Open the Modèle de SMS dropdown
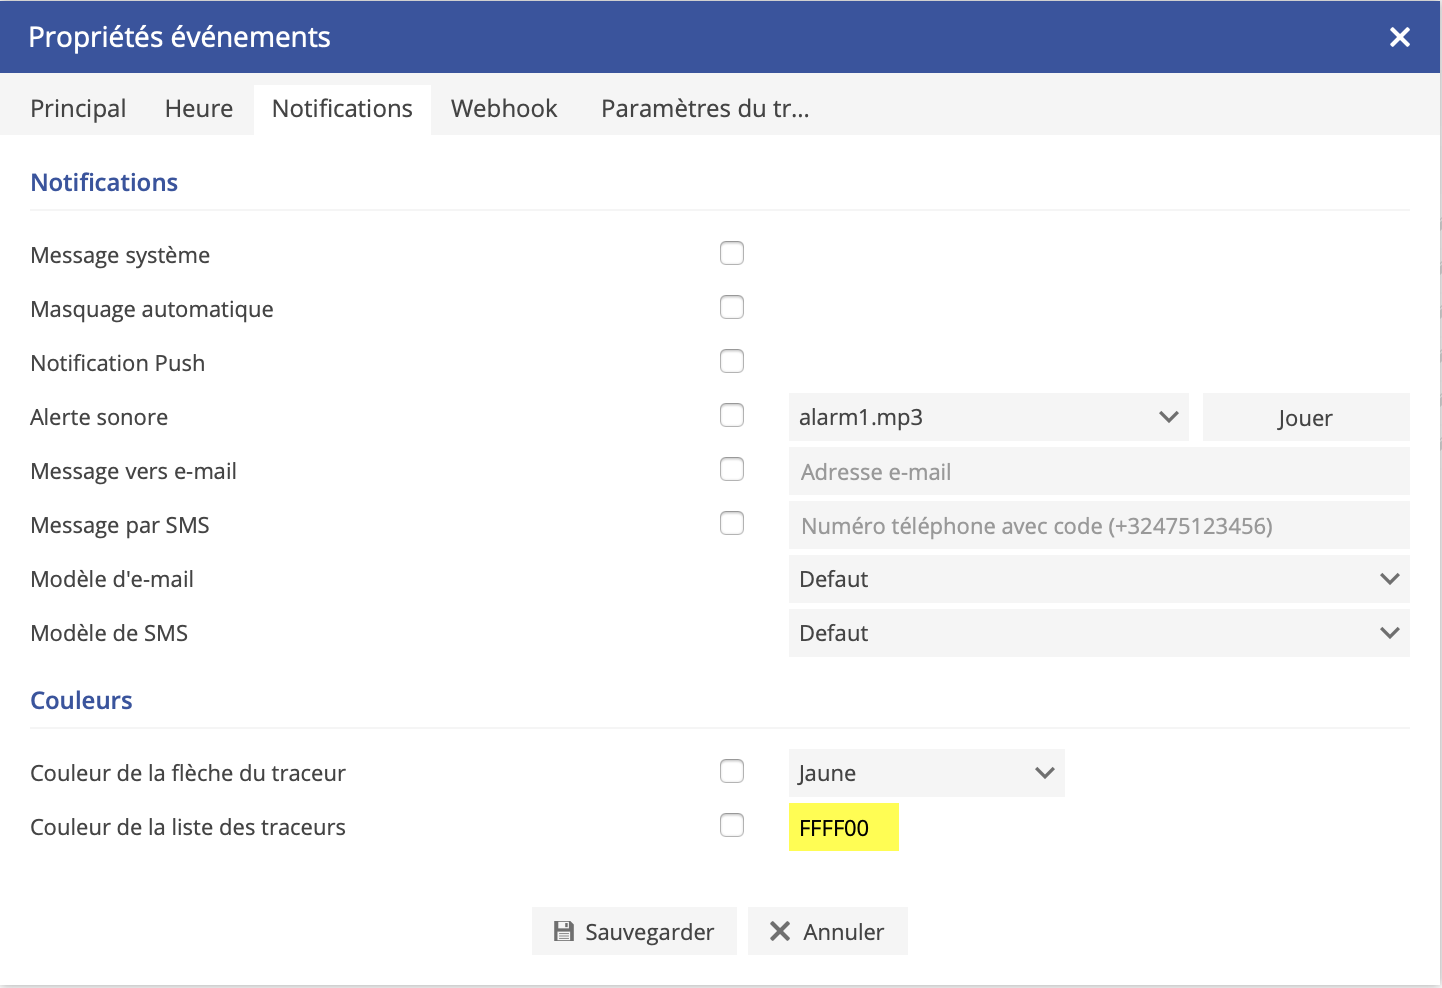1442x988 pixels. (x=1098, y=633)
